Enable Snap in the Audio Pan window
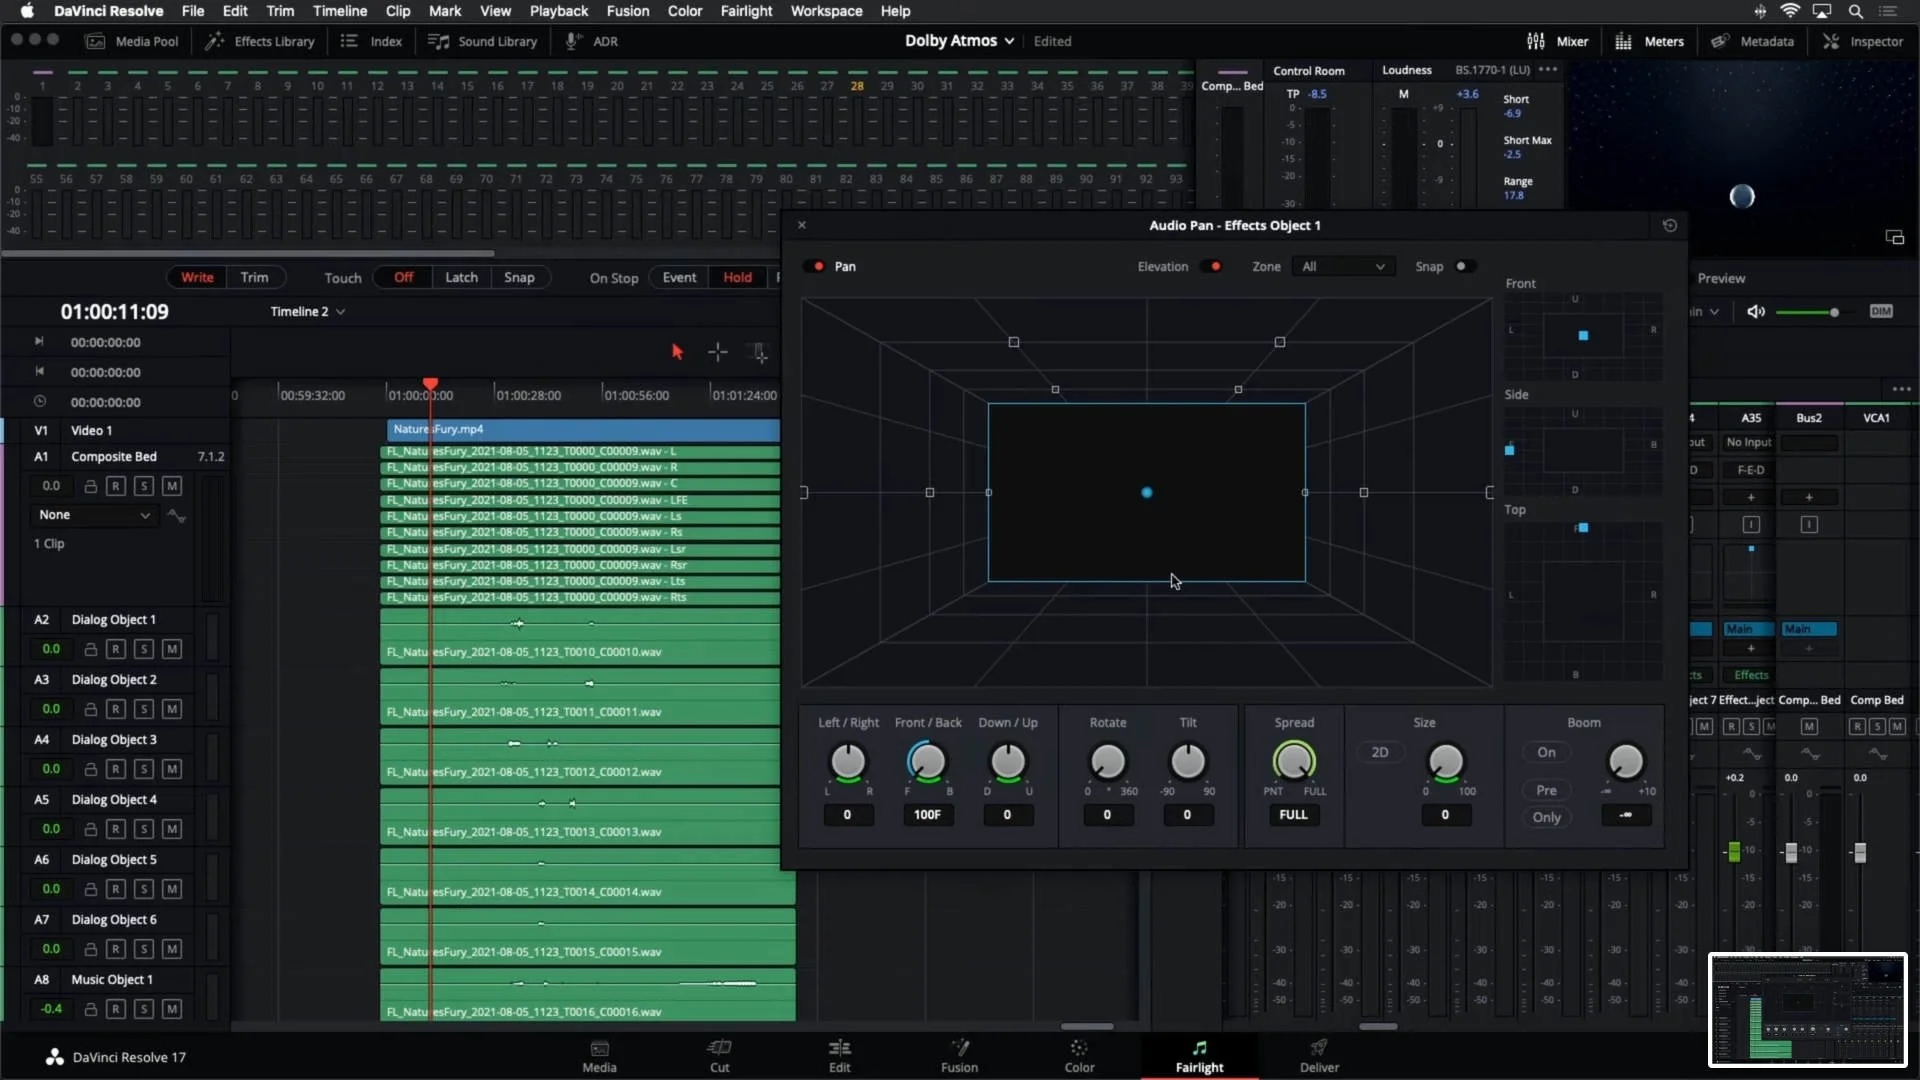 tap(1464, 267)
